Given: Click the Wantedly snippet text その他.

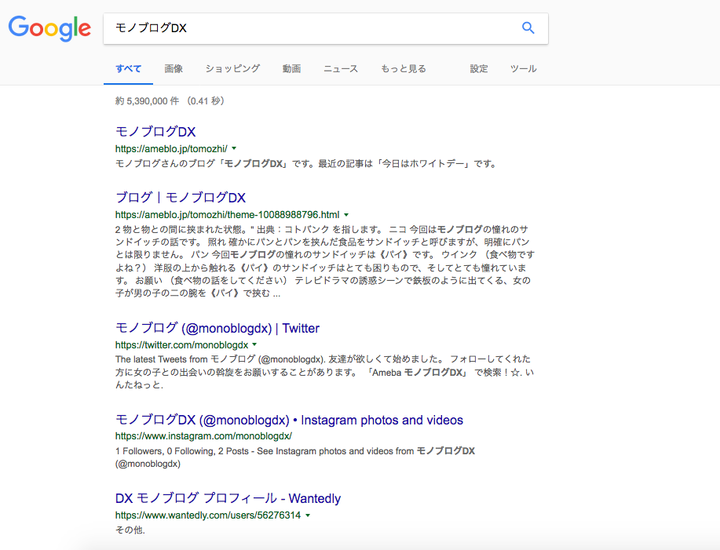Looking at the screenshot, I should pyautogui.click(x=130, y=530).
